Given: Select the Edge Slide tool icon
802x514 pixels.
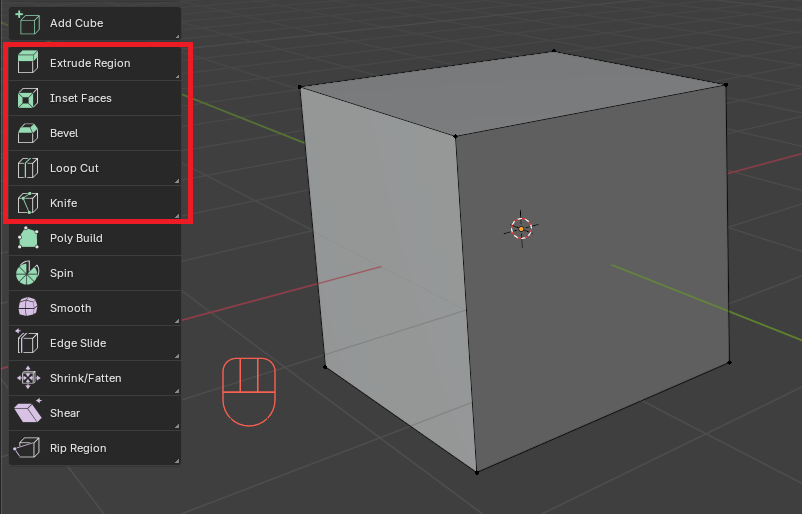Looking at the screenshot, I should pyautogui.click(x=28, y=343).
